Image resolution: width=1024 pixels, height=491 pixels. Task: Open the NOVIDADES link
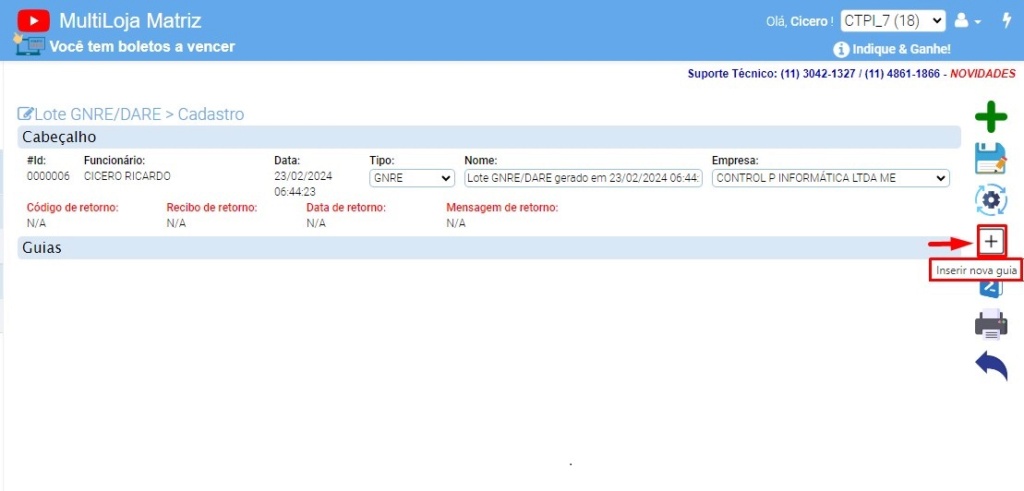pyautogui.click(x=982, y=74)
